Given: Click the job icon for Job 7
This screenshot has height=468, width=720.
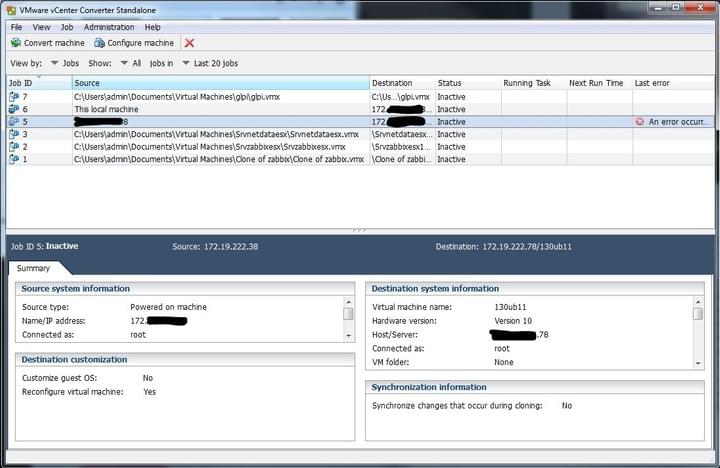Looking at the screenshot, I should (14, 96).
